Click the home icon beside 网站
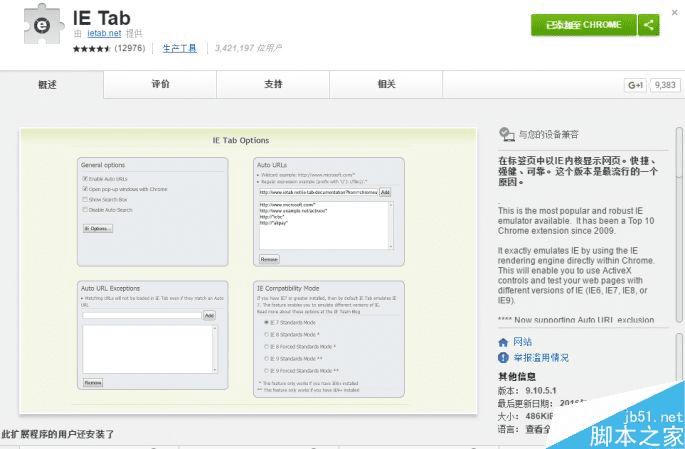This screenshot has width=685, height=449. tap(503, 342)
